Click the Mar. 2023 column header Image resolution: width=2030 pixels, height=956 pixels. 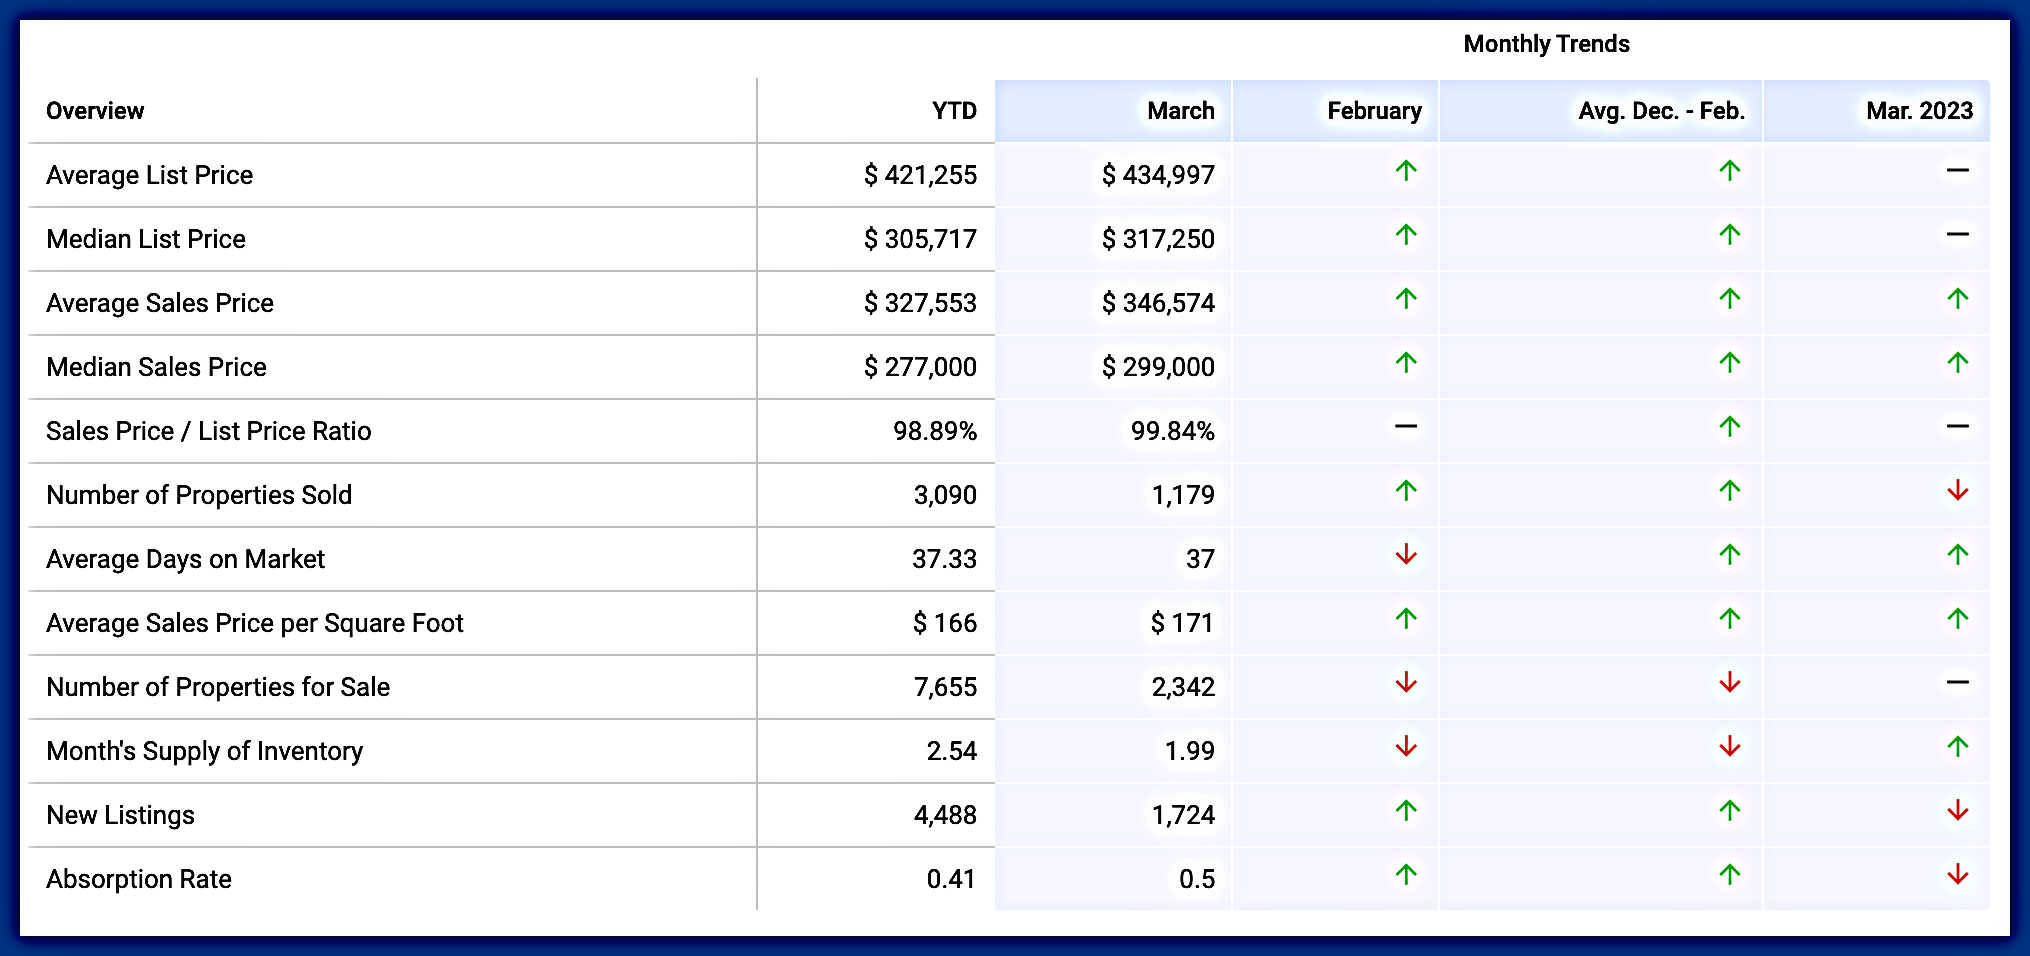pos(1919,111)
